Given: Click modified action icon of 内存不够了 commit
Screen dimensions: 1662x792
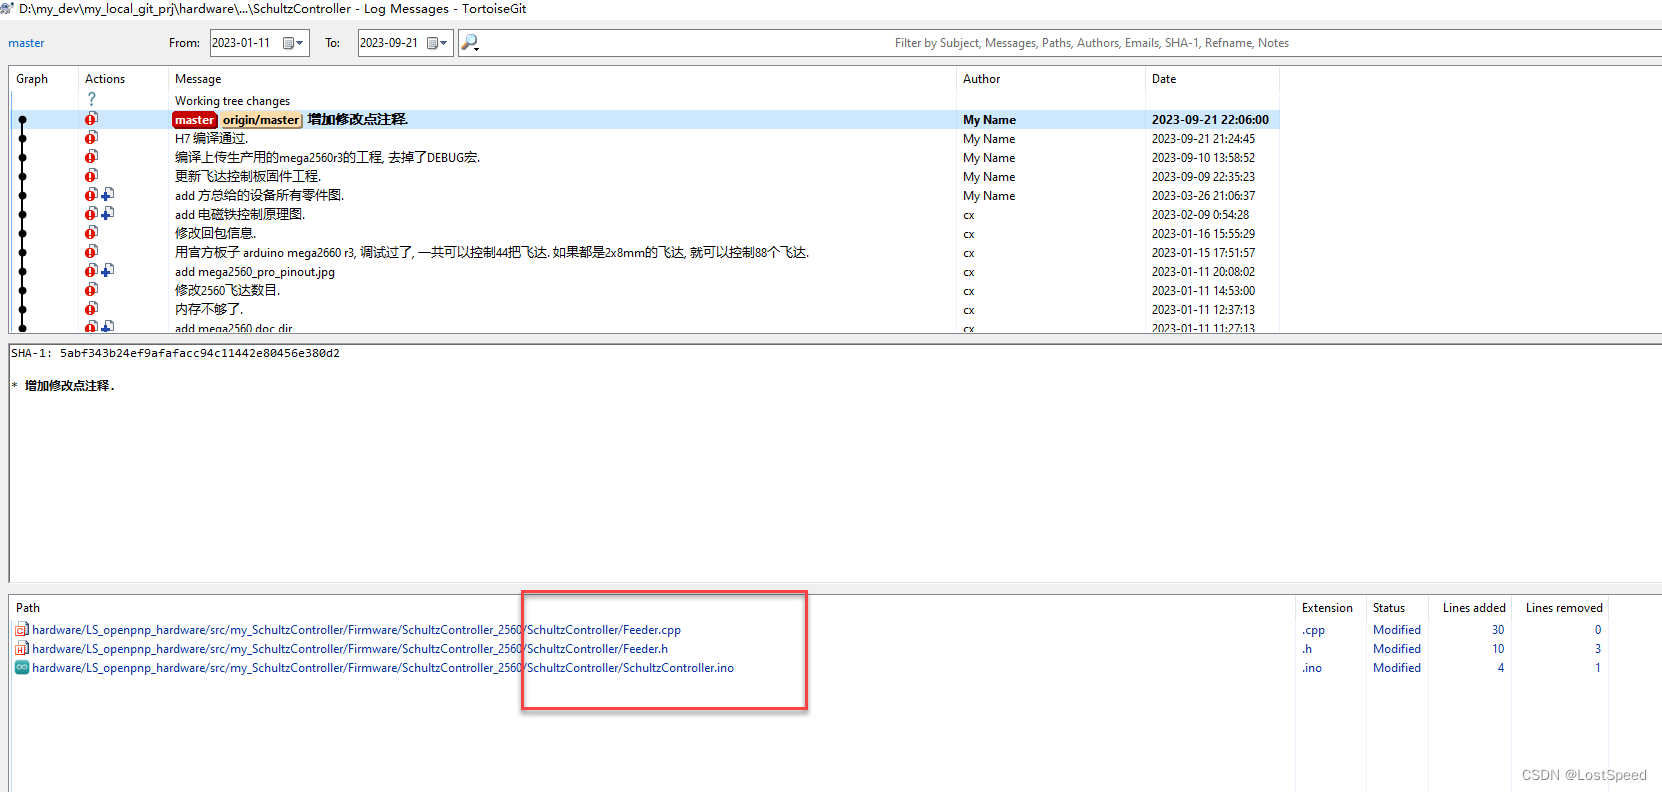Looking at the screenshot, I should pos(91,309).
